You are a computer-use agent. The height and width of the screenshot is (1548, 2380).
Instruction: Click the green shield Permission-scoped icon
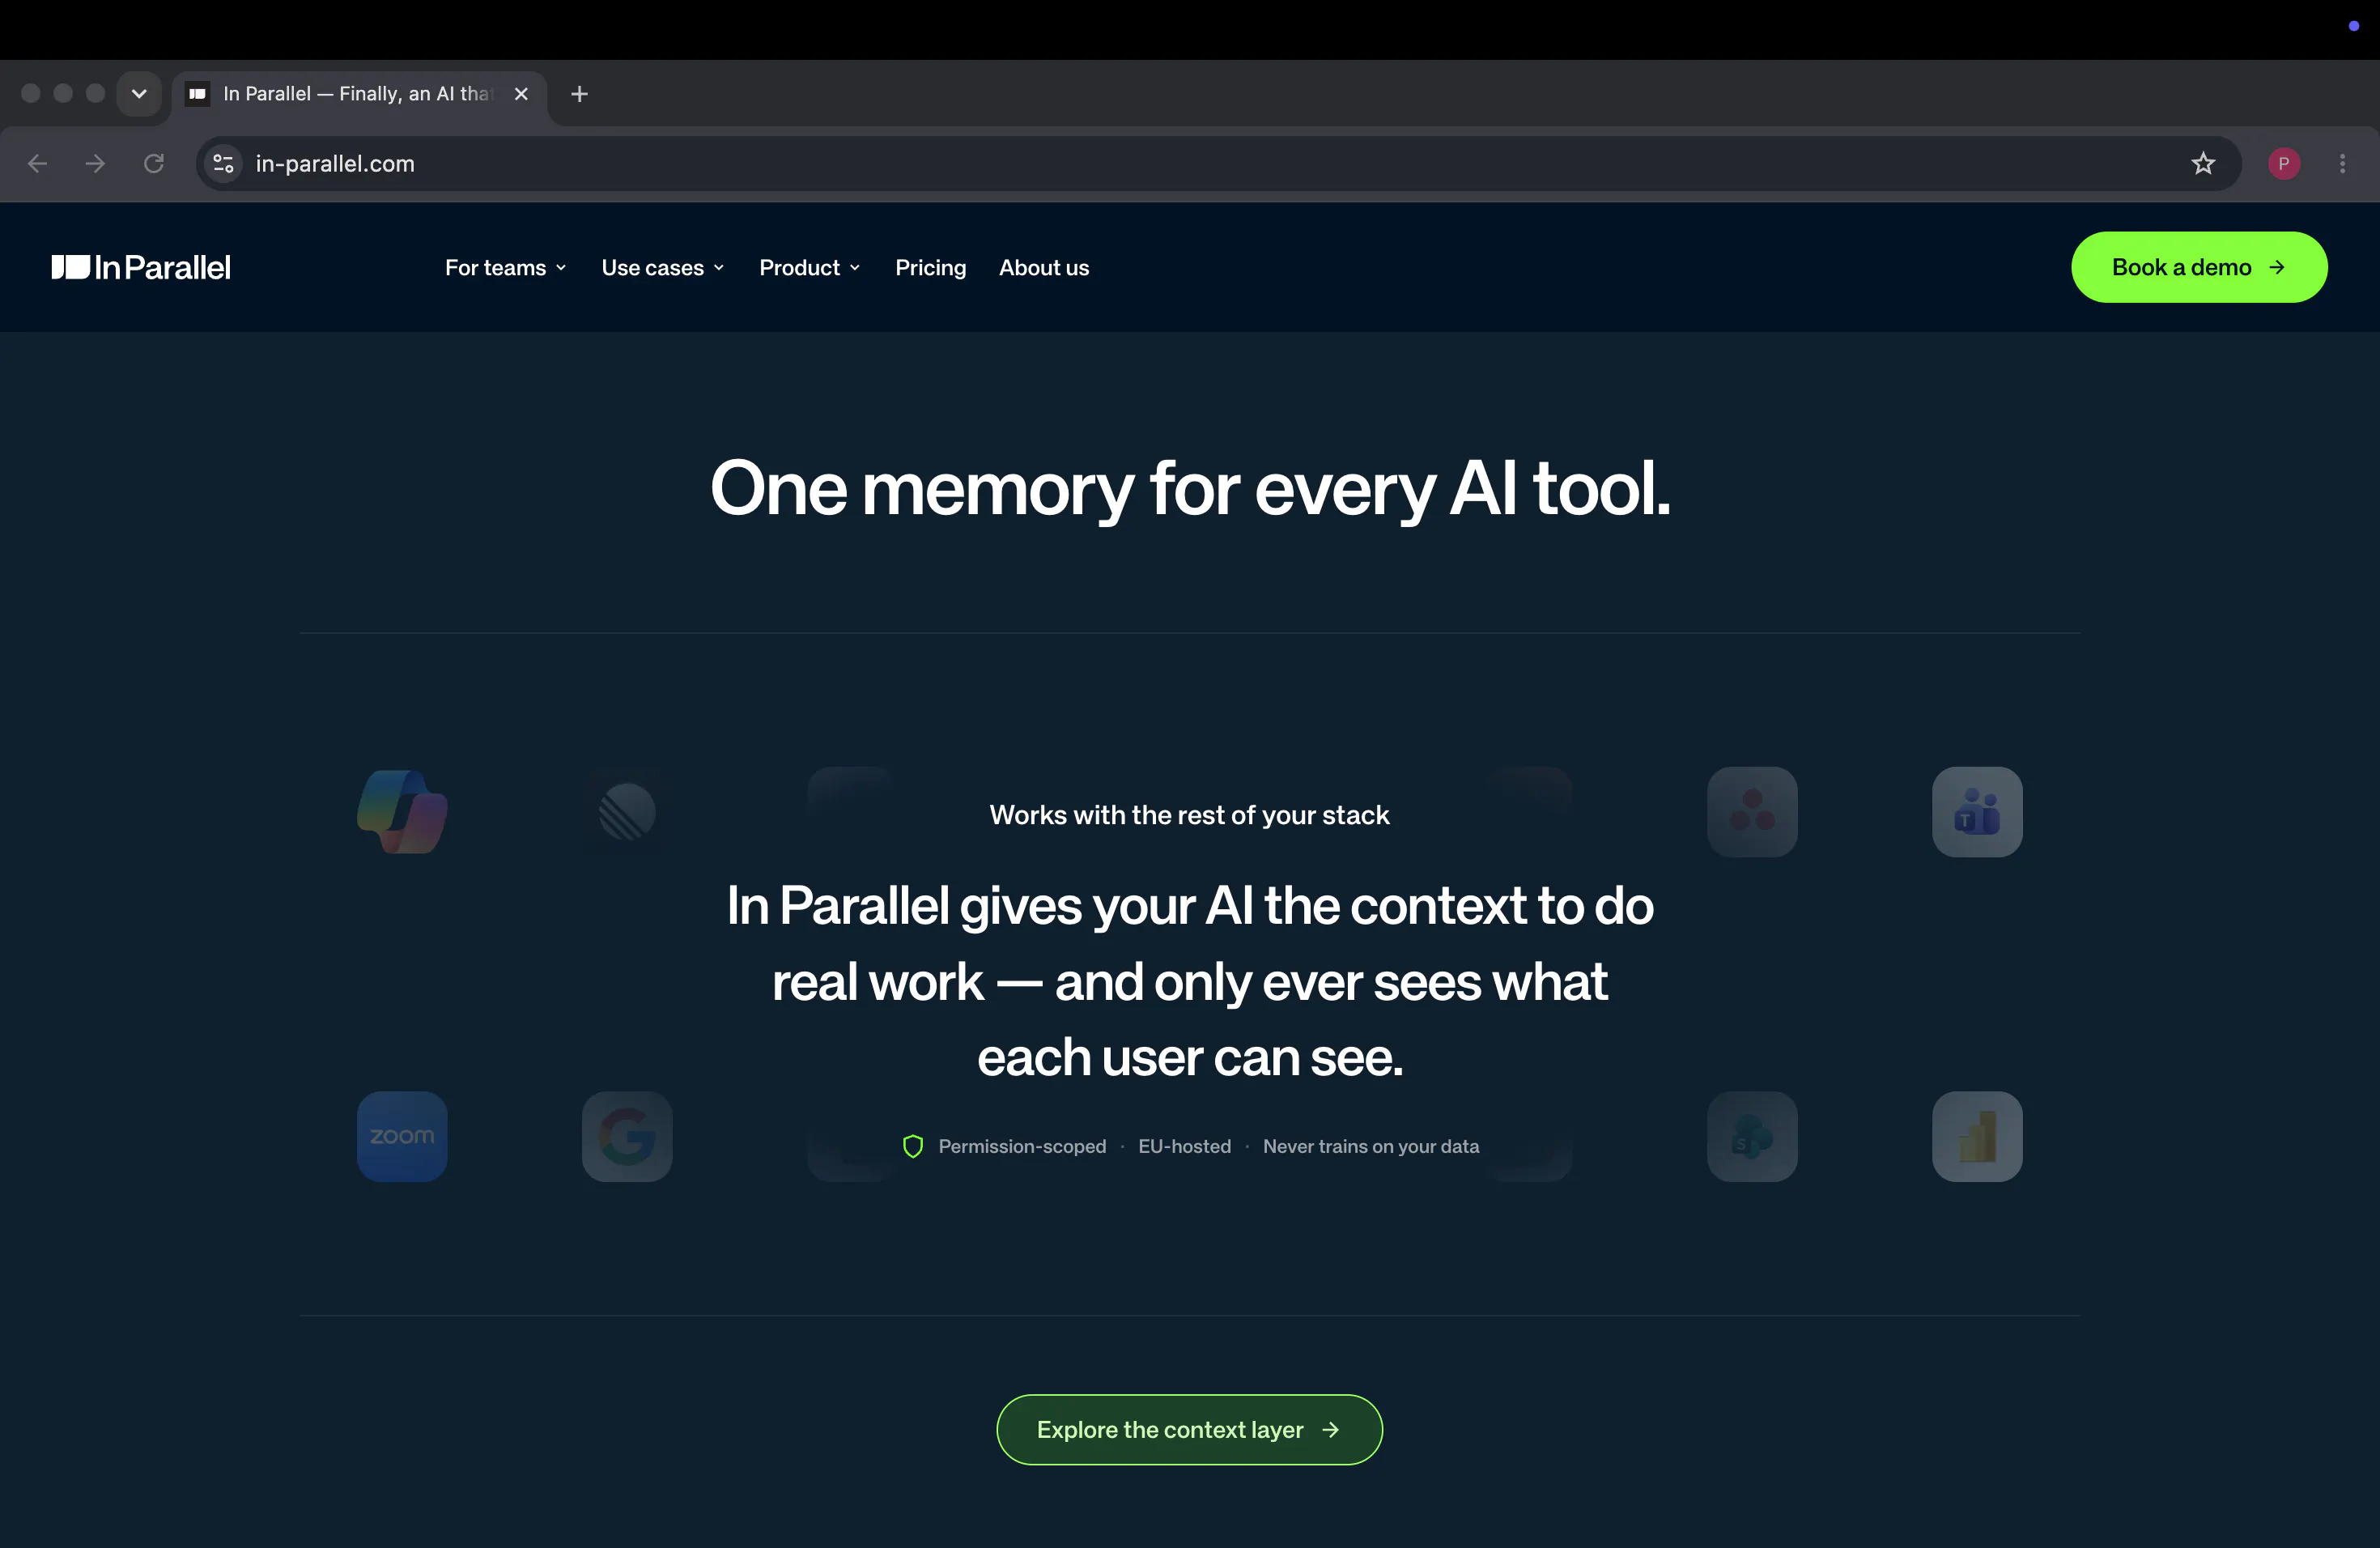(x=913, y=1146)
